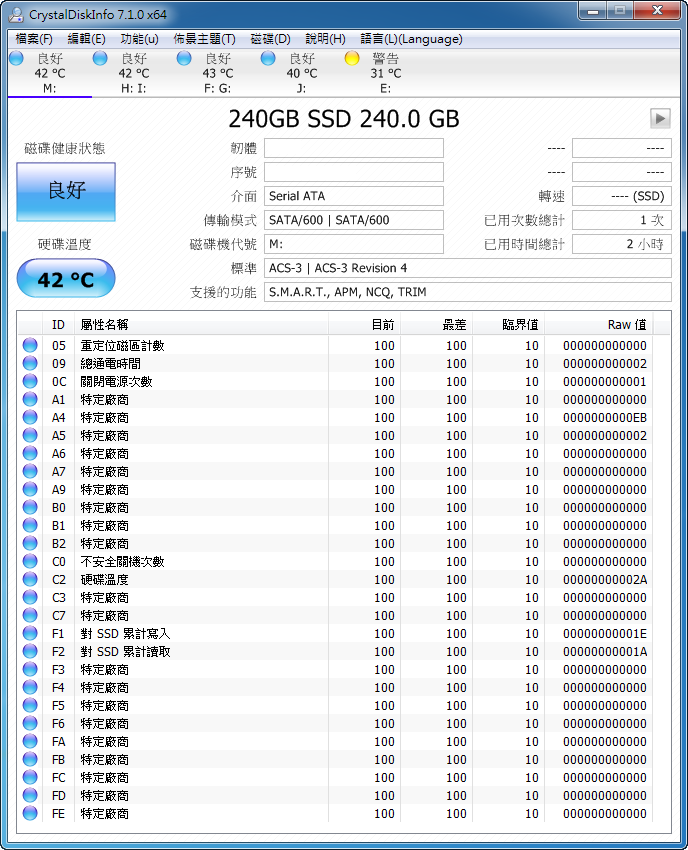Click the status orb for attribute A4
The image size is (688, 850).
(x=30, y=417)
